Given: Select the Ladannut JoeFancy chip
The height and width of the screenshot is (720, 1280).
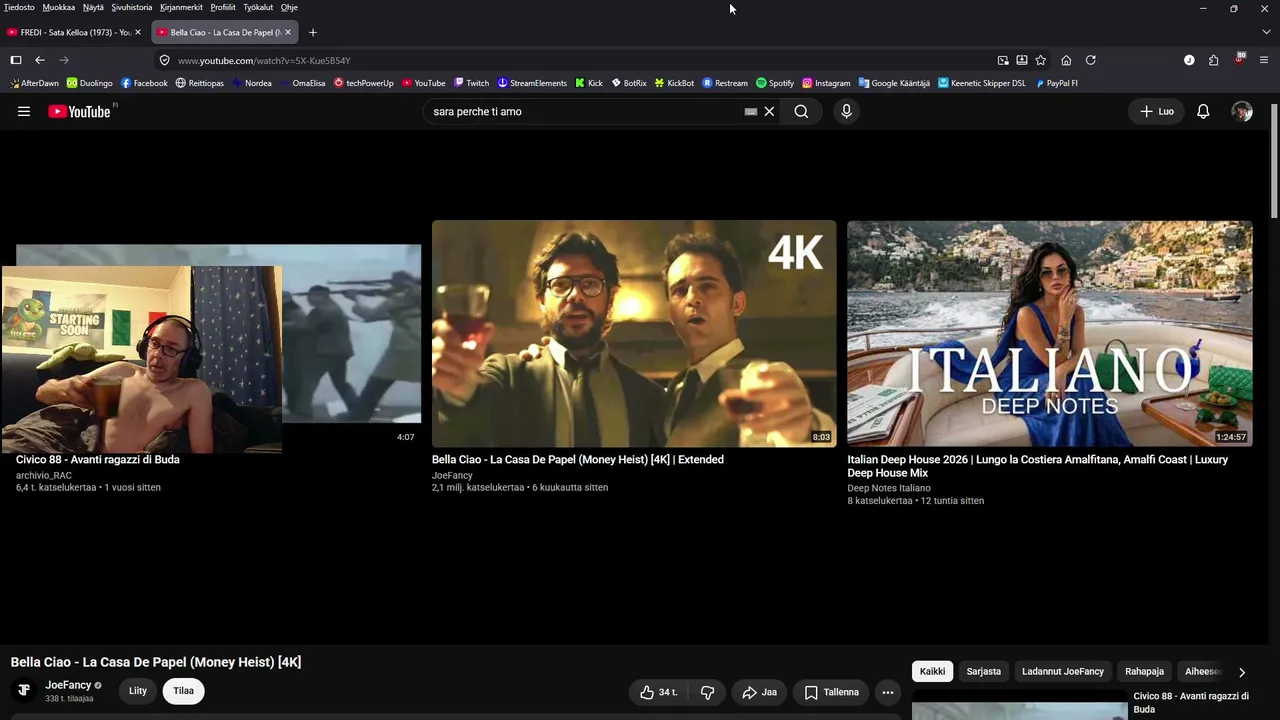Looking at the screenshot, I should tap(1063, 672).
